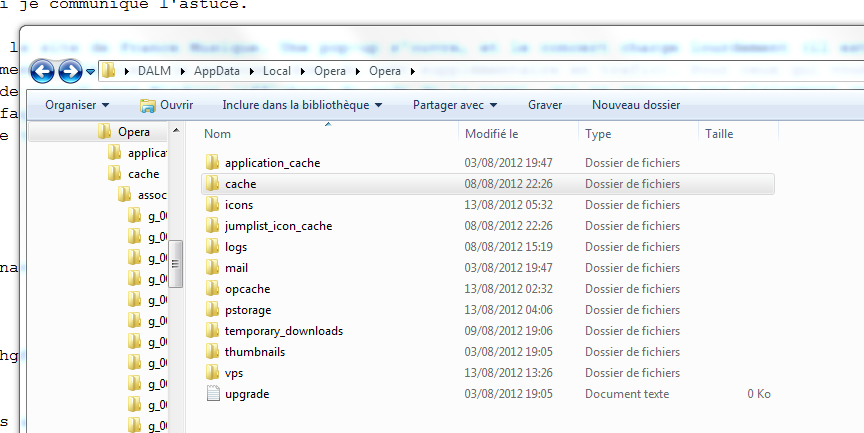Viewport: 864px width, 433px height.
Task: Select the jumplist_icon_cache folder icon
Action: (213, 225)
